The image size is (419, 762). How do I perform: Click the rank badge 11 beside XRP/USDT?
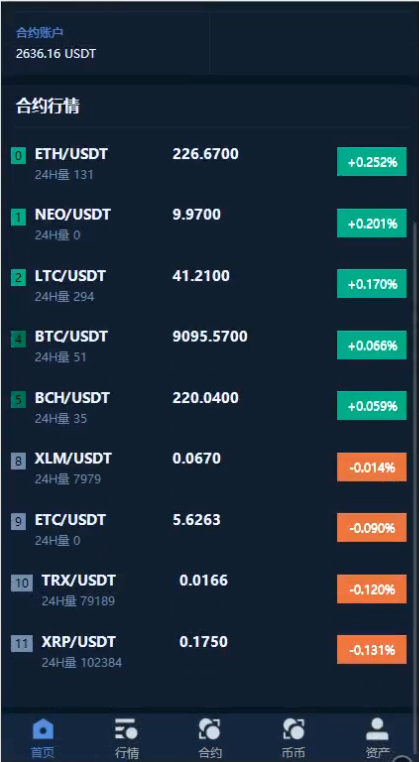[x=22, y=644]
